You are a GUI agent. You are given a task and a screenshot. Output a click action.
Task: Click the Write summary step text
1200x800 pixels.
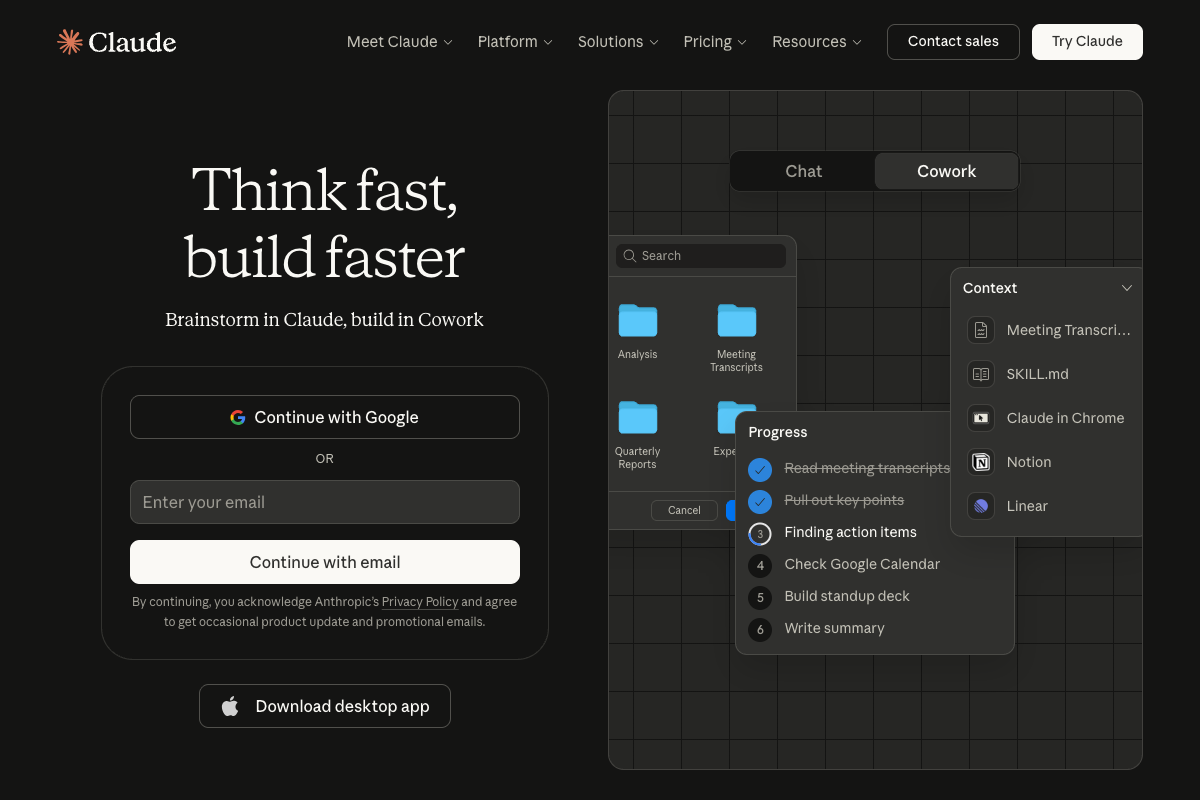[x=834, y=628]
